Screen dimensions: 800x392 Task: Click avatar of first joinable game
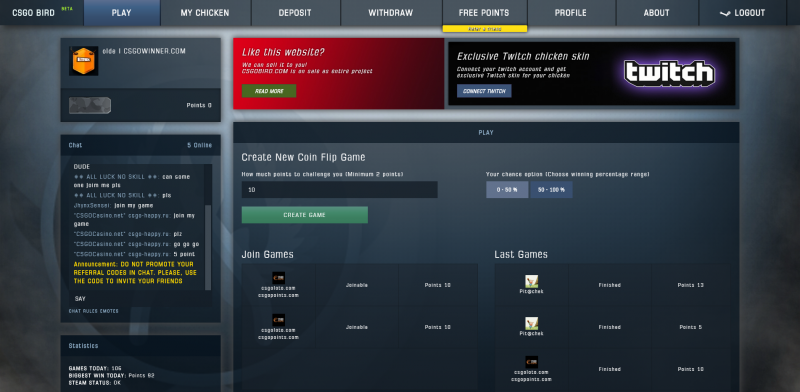point(279,278)
